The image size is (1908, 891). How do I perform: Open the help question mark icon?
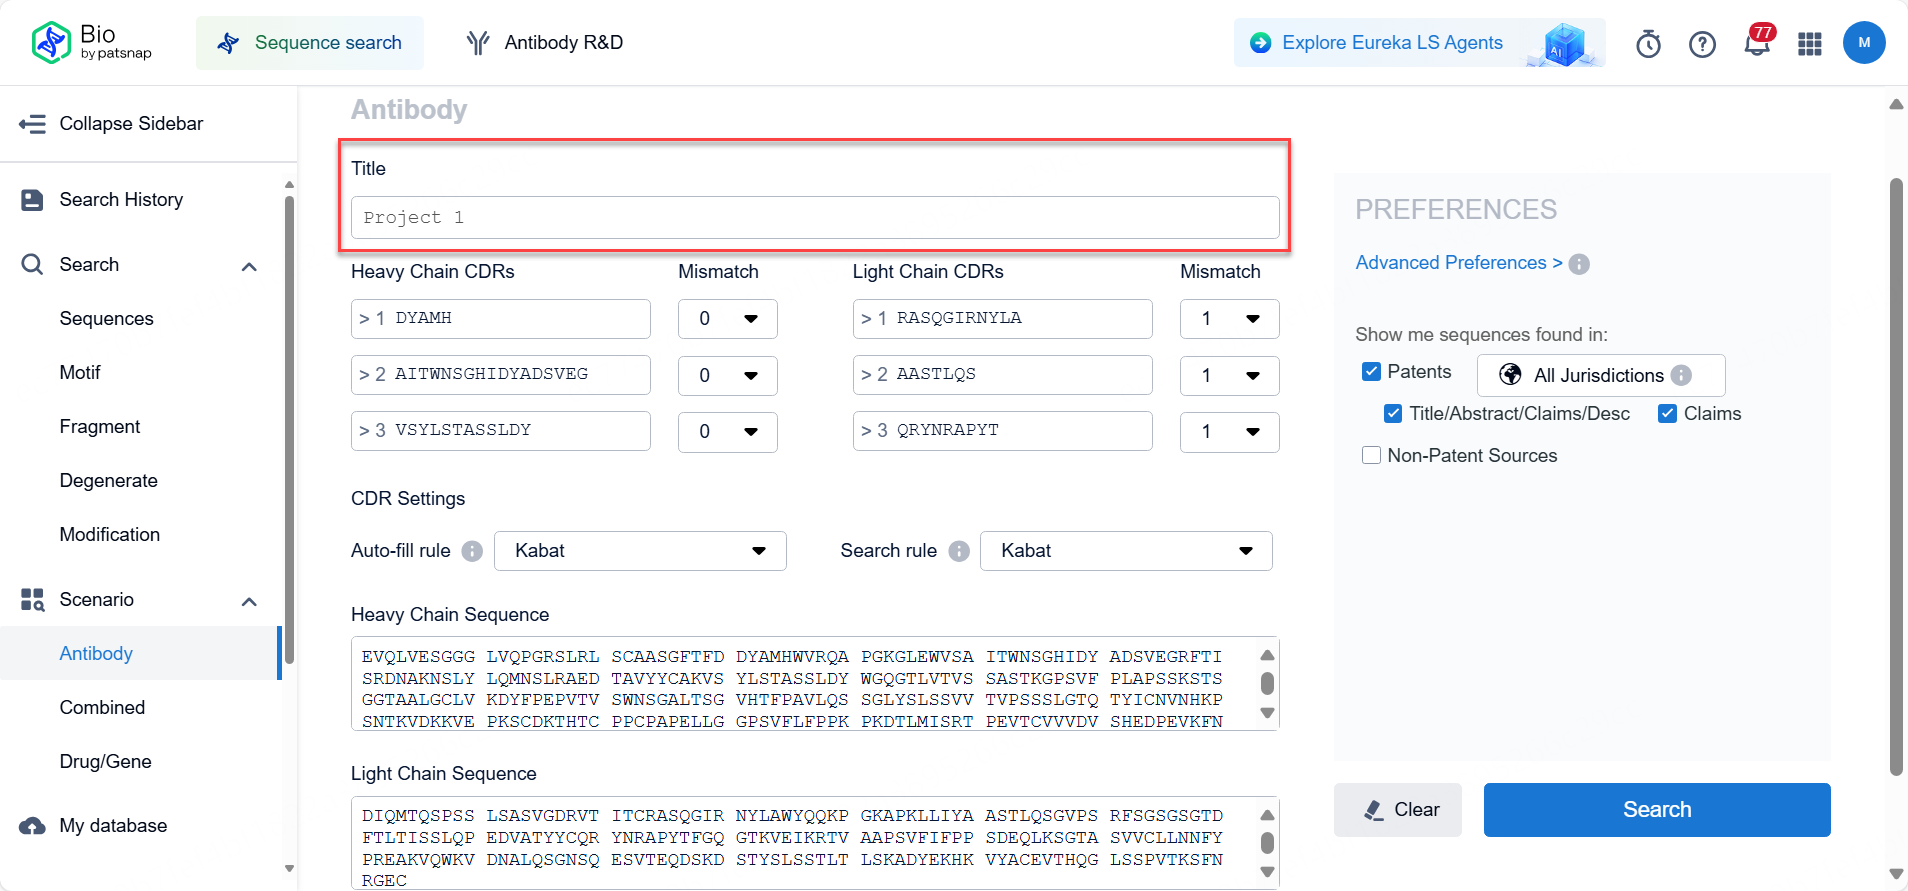(x=1702, y=44)
